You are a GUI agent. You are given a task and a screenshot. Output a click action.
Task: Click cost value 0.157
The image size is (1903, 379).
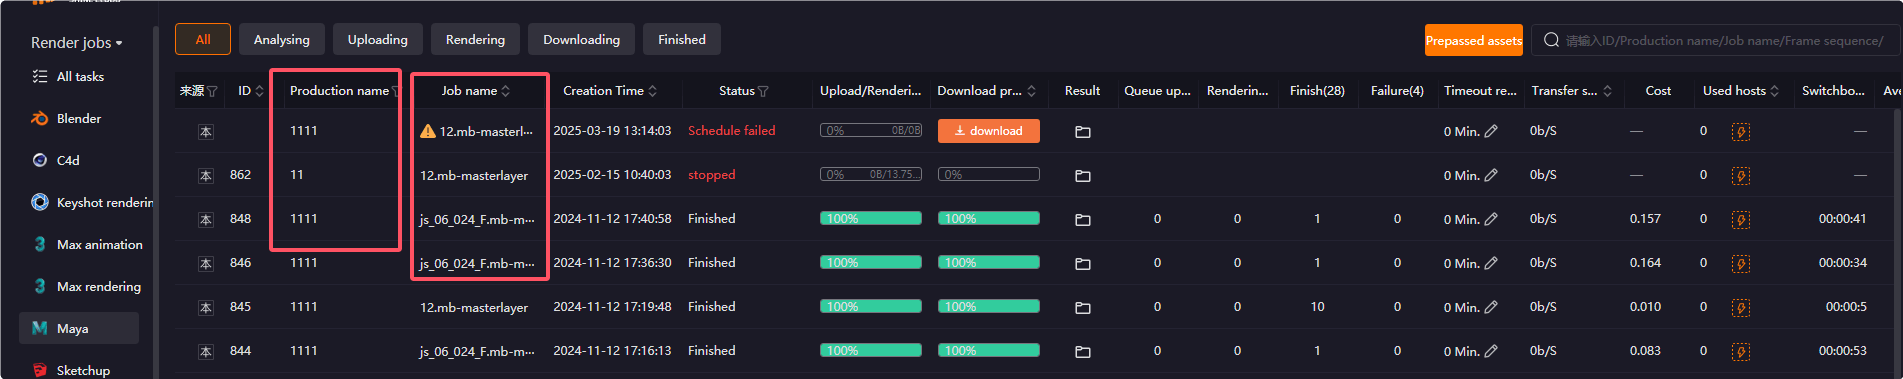(1645, 219)
